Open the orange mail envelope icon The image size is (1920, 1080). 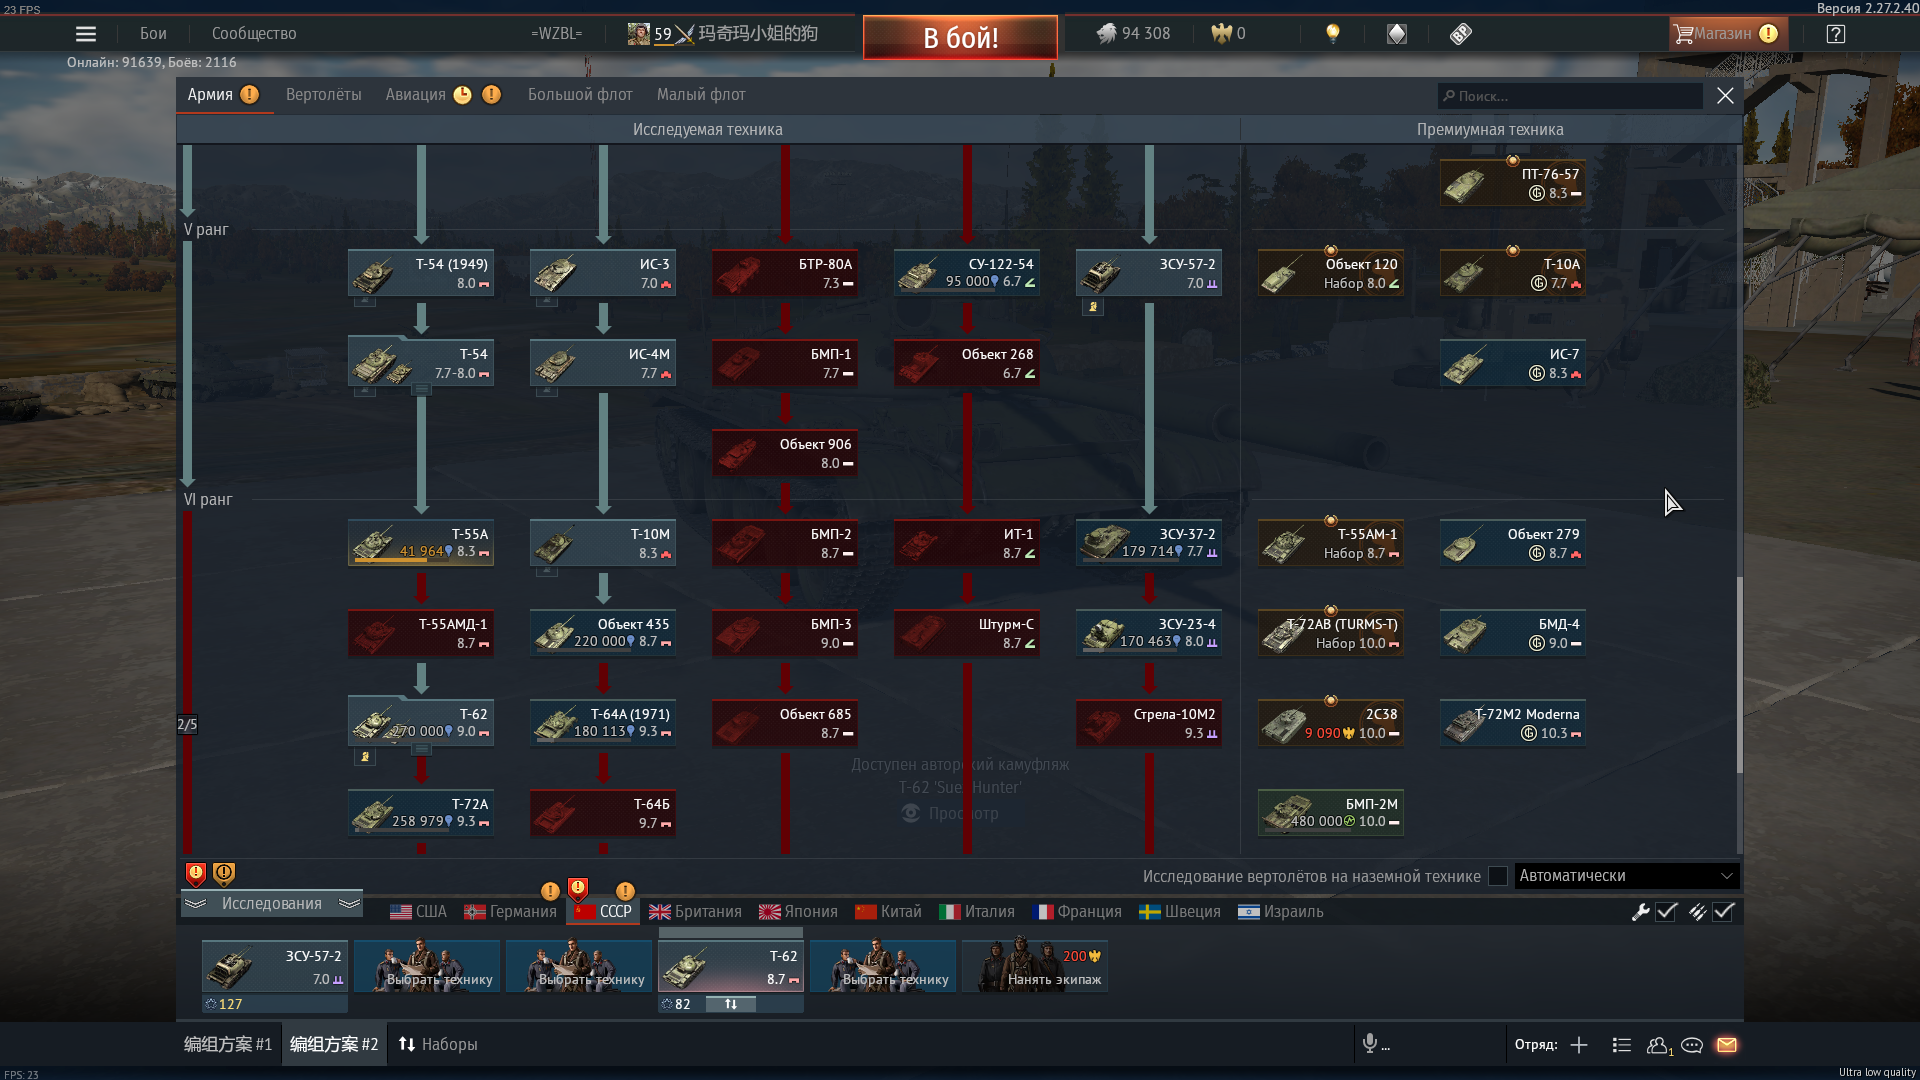[x=1727, y=1045]
